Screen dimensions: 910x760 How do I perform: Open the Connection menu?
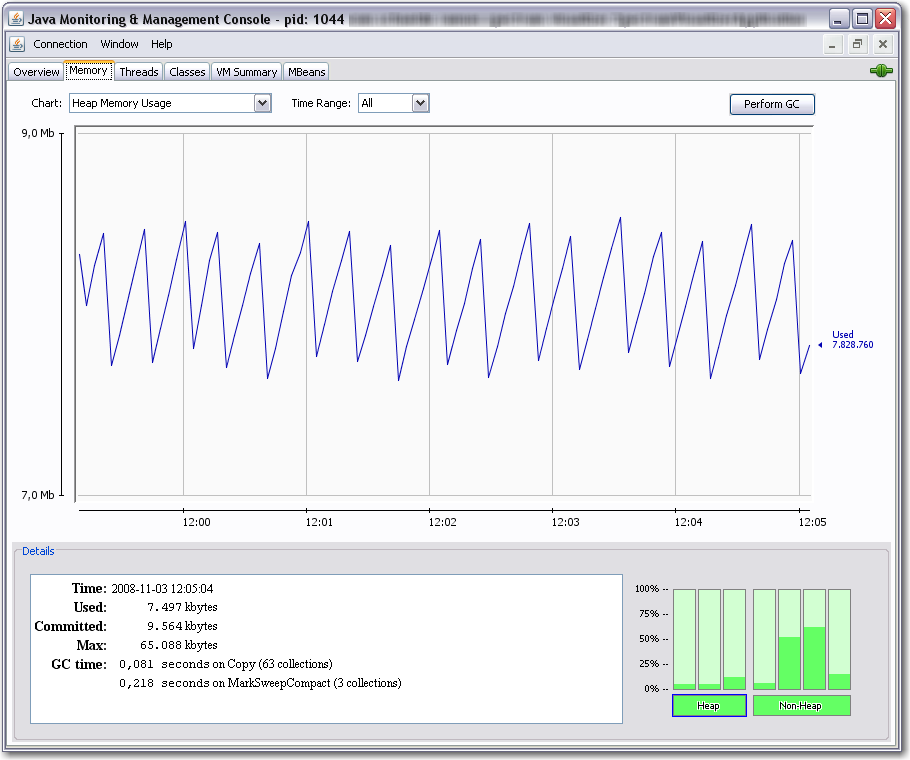[60, 44]
